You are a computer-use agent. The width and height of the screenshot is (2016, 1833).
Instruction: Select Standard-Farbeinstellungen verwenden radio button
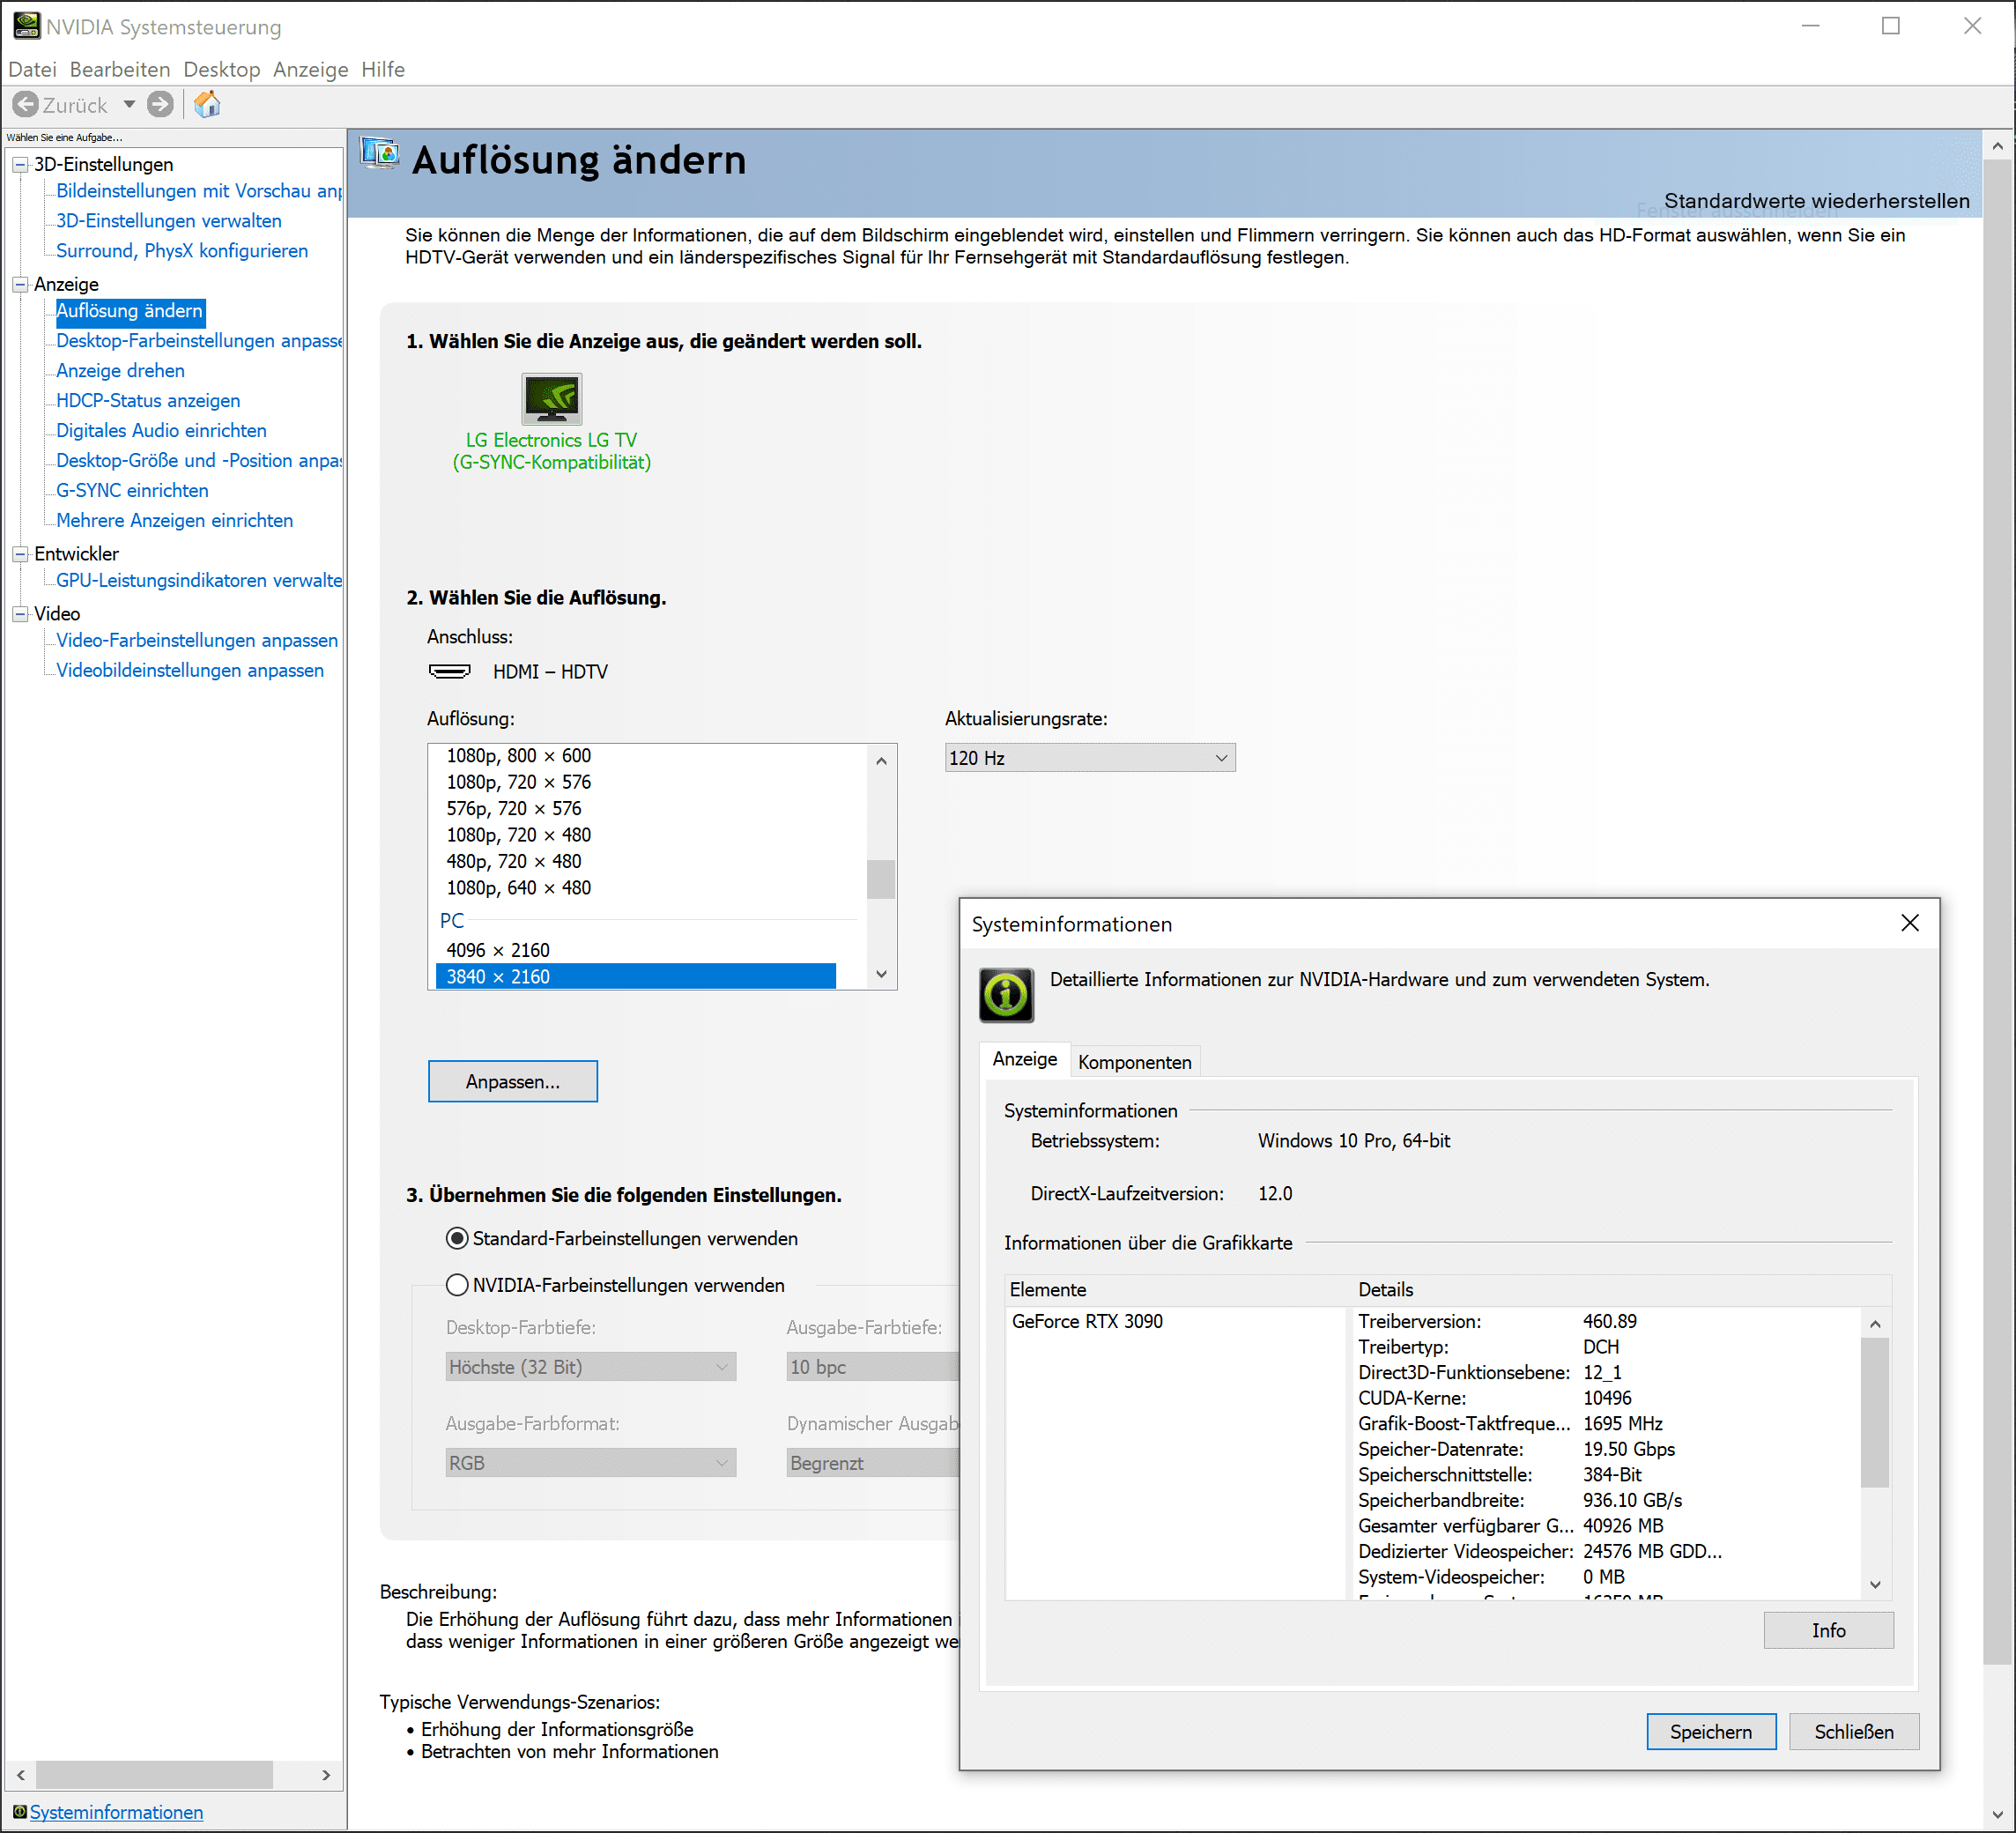pos(457,1238)
